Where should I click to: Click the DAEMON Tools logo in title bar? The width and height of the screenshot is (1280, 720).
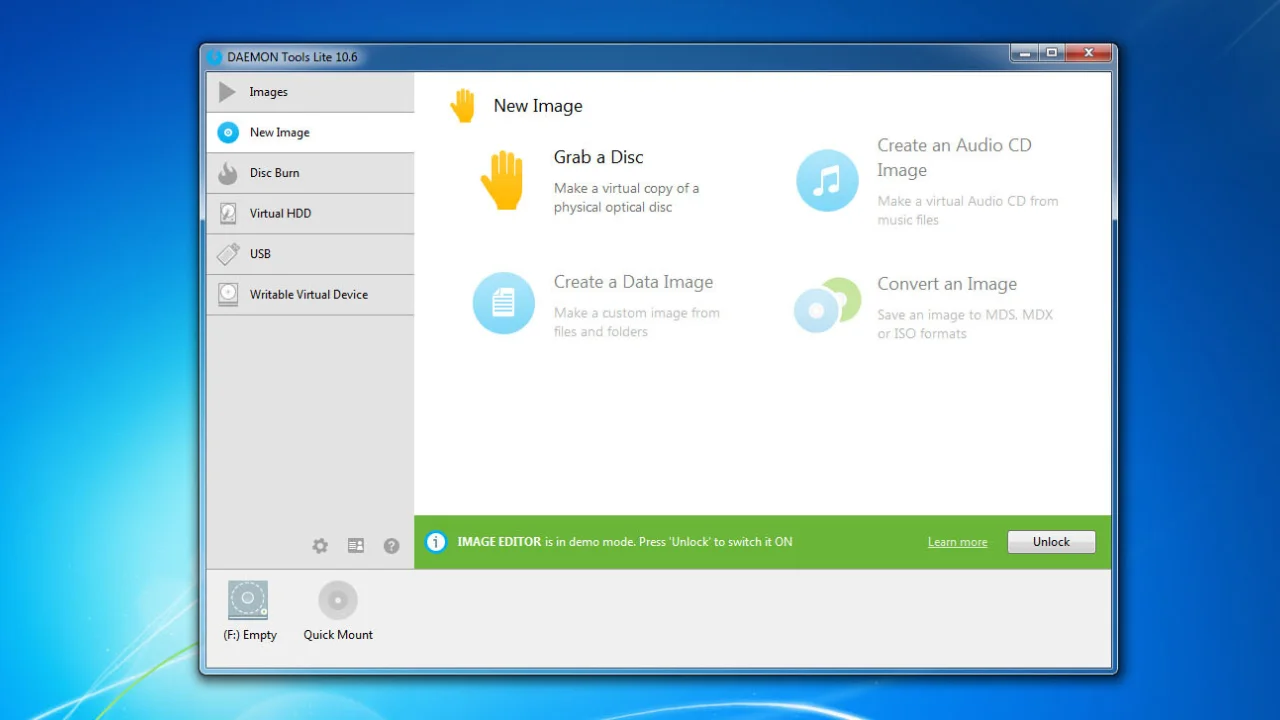click(x=214, y=57)
